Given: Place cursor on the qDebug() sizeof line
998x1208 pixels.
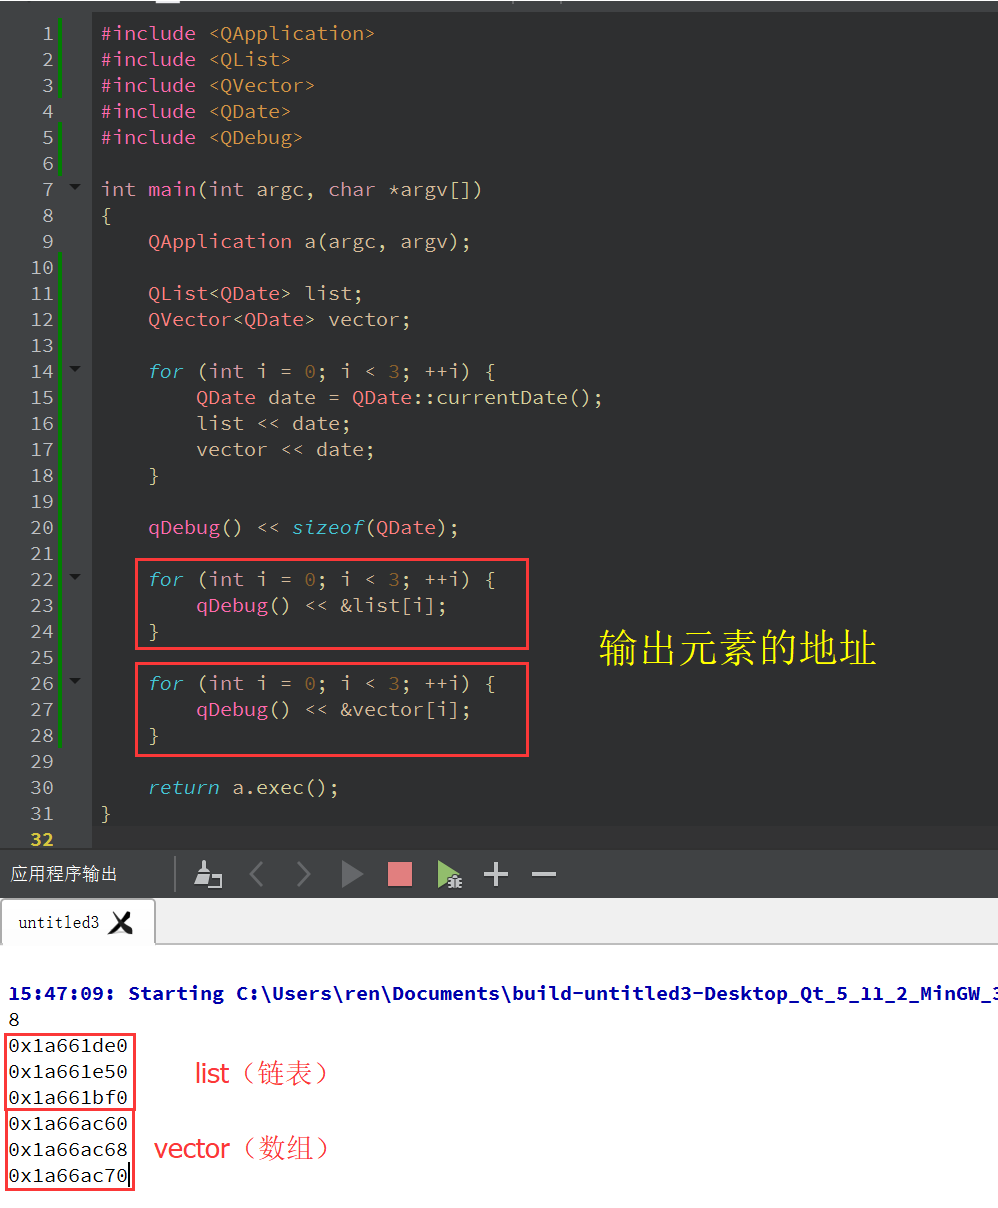Looking at the screenshot, I should point(300,527).
